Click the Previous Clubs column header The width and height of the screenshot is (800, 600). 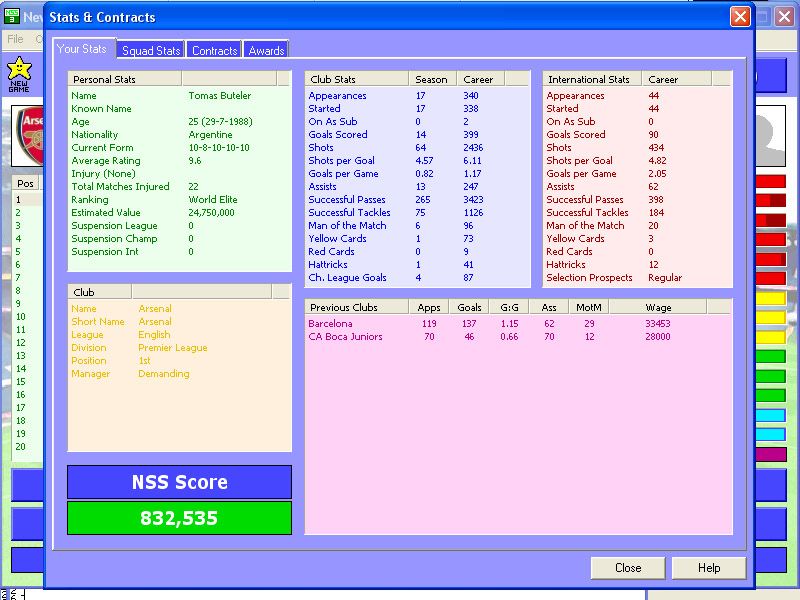(x=355, y=307)
